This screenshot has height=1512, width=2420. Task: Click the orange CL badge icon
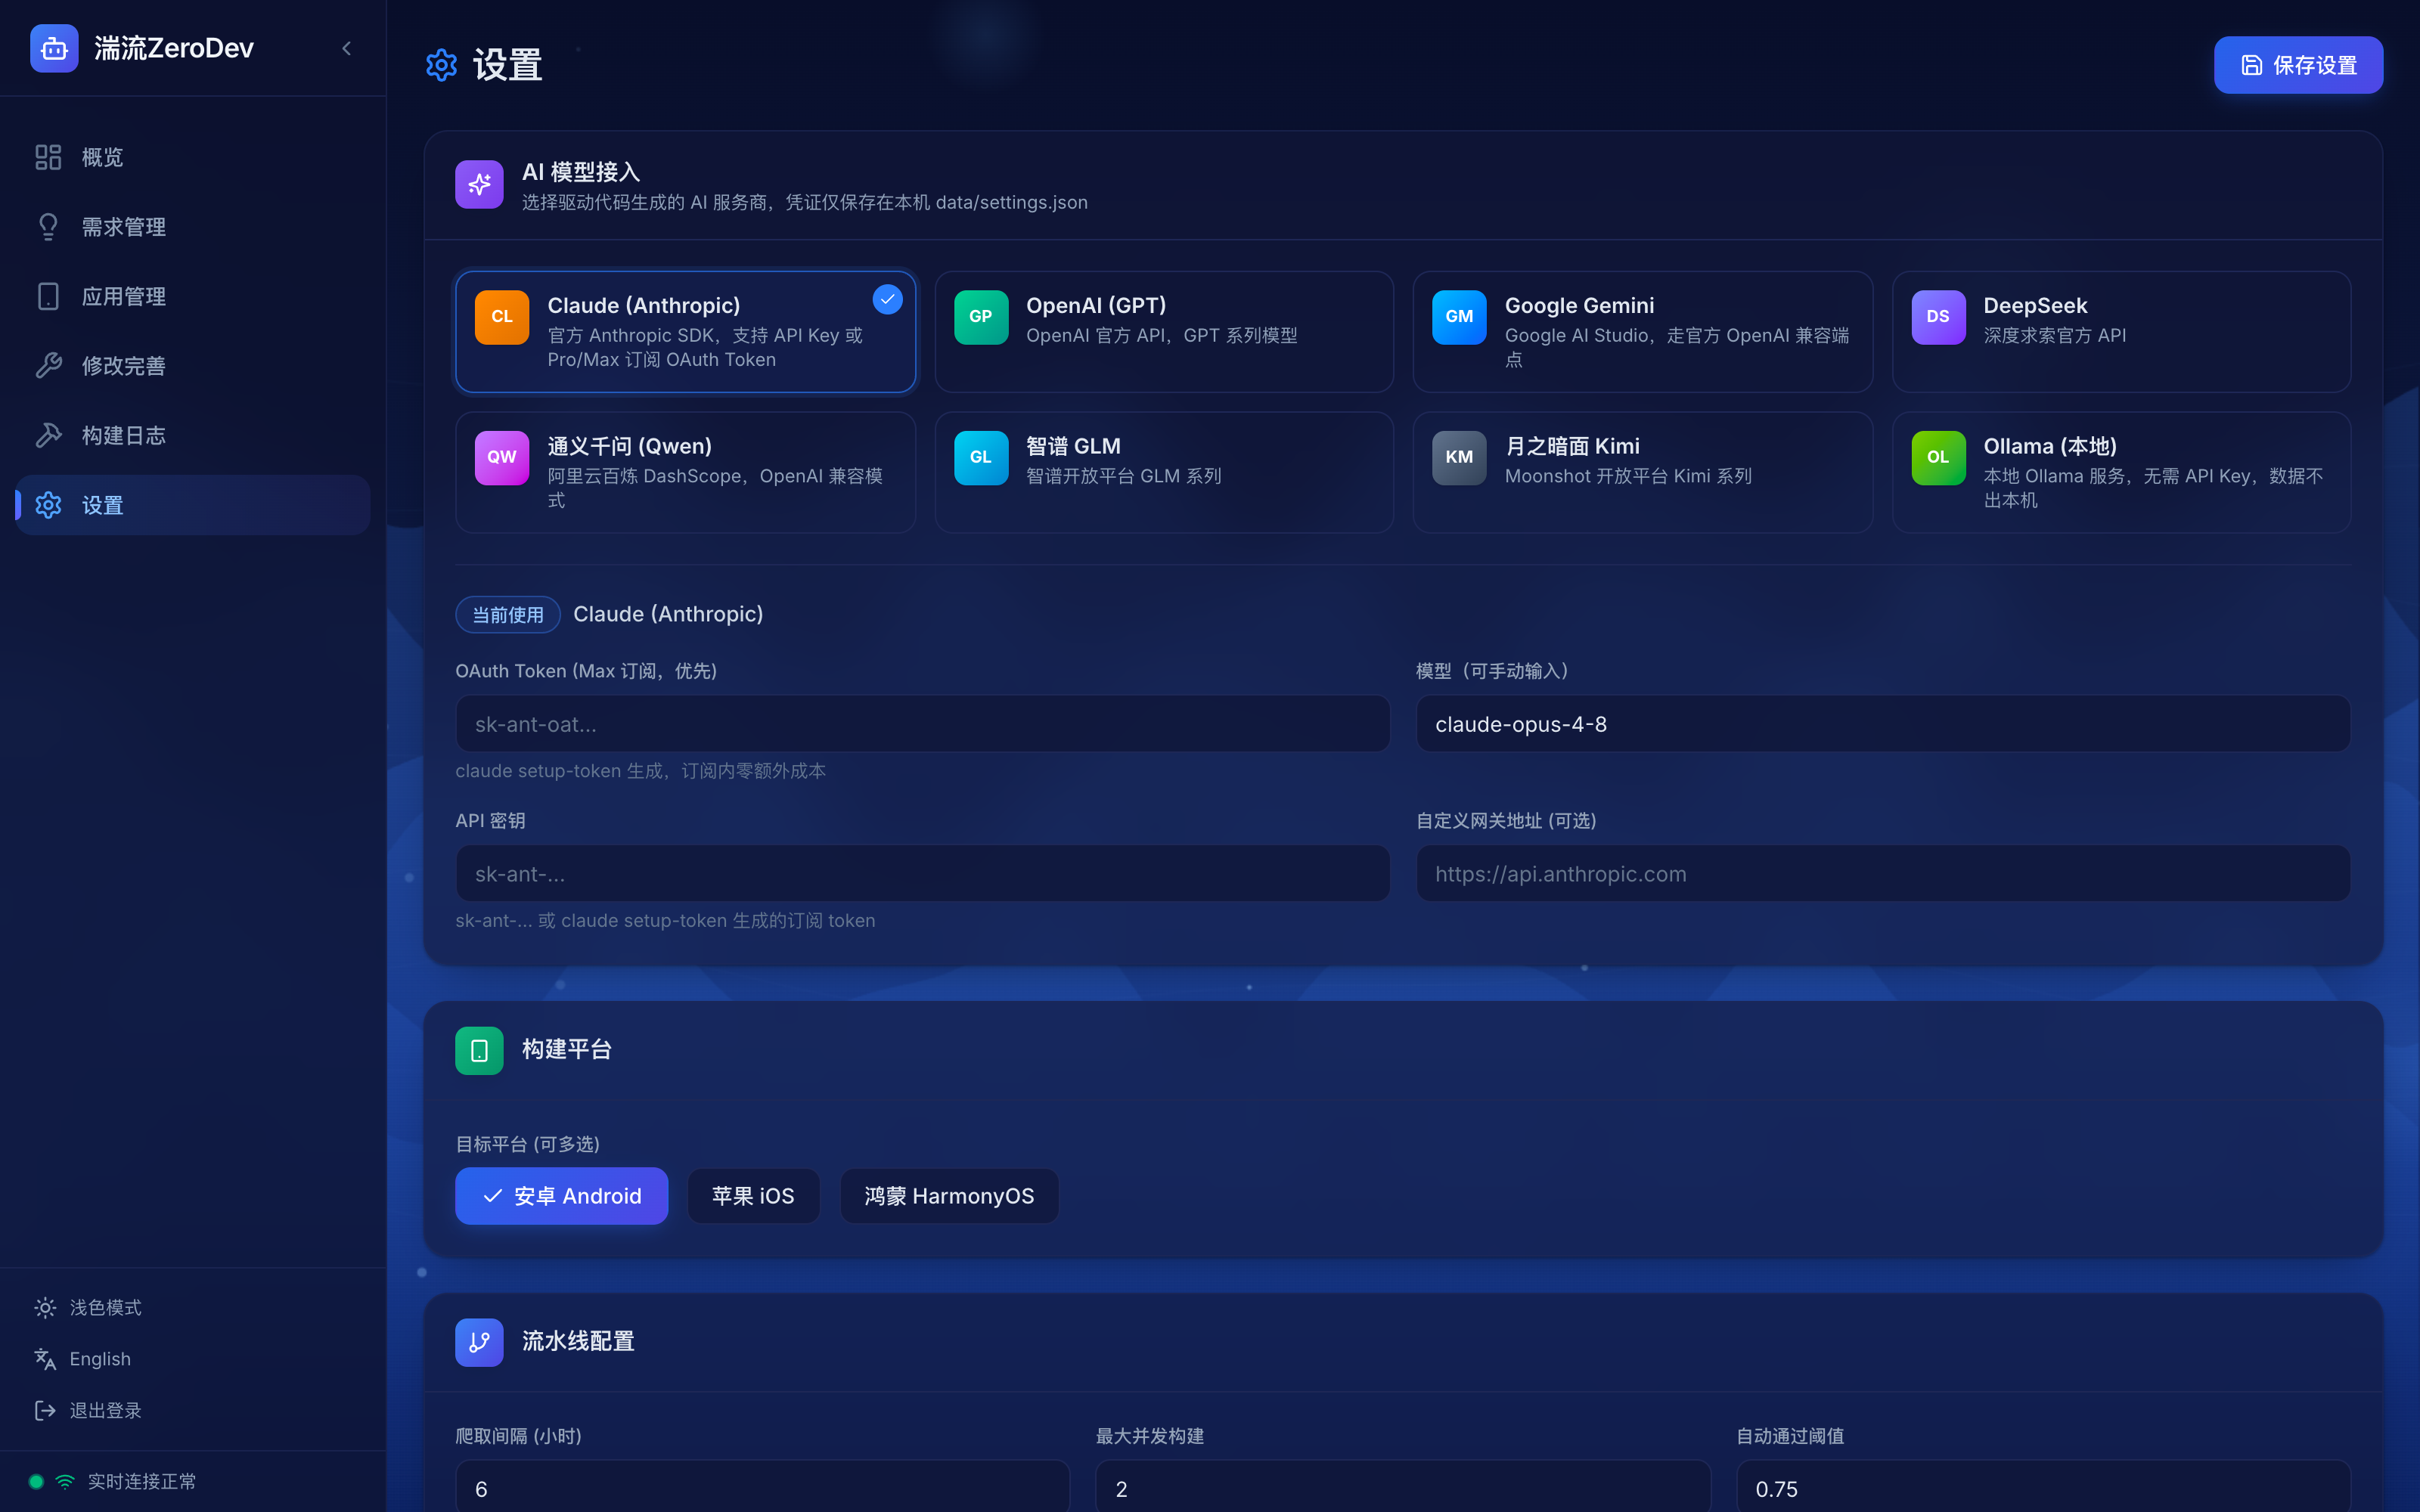click(x=502, y=317)
